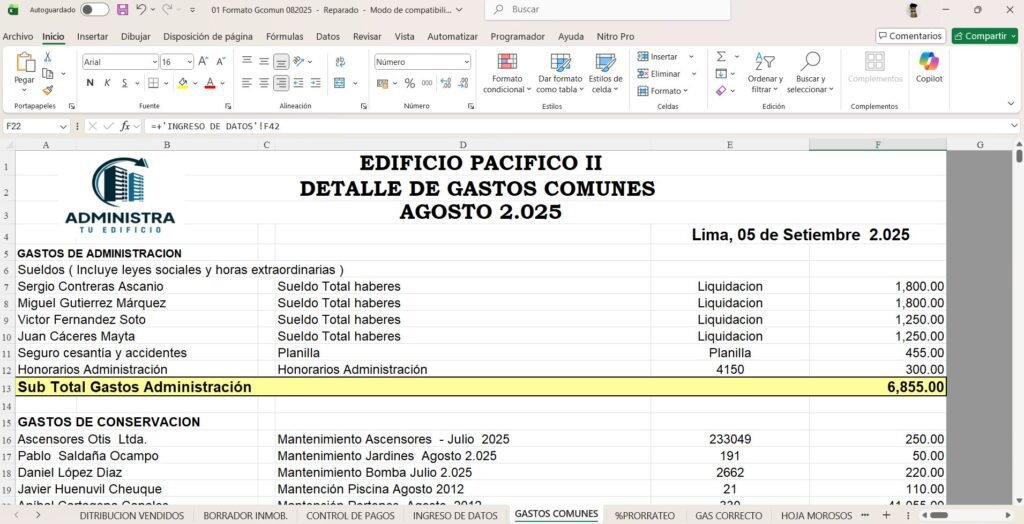Click the yellow fill color swatch
The height and width of the screenshot is (524, 1024).
point(182,83)
